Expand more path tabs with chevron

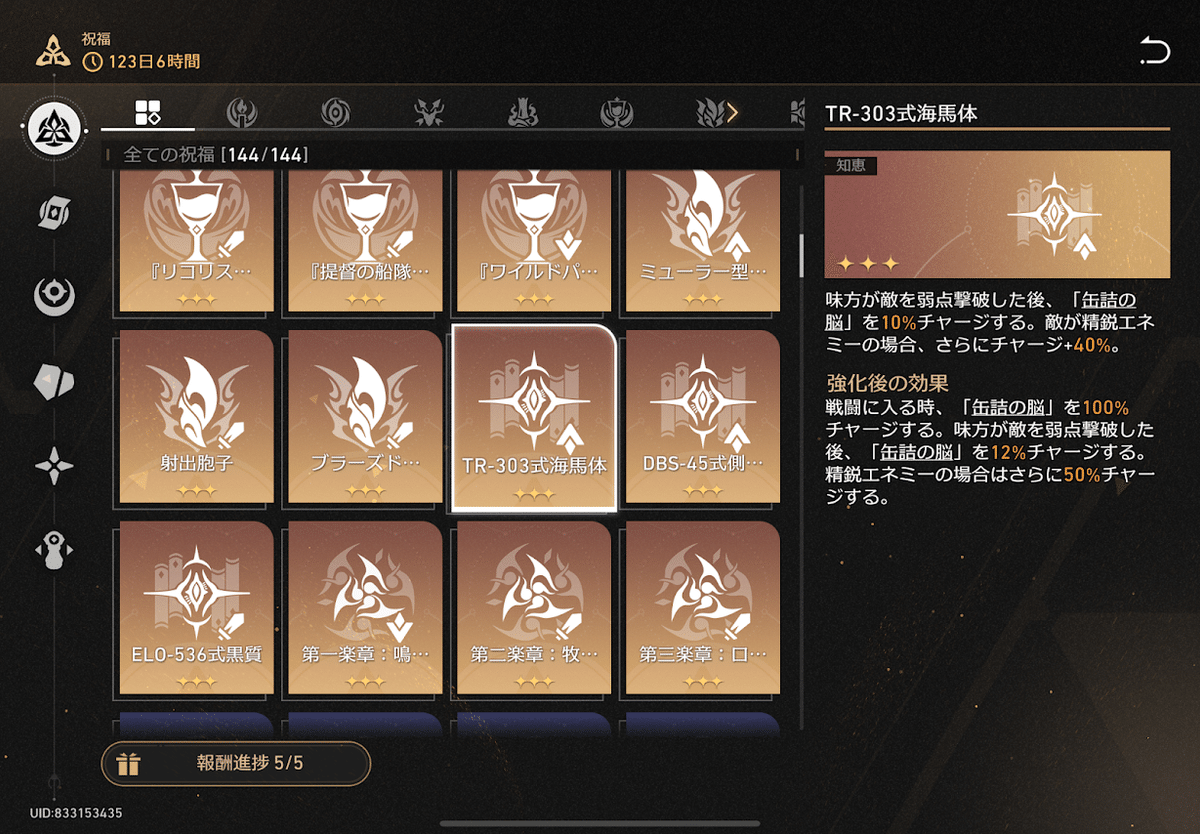[x=732, y=112]
